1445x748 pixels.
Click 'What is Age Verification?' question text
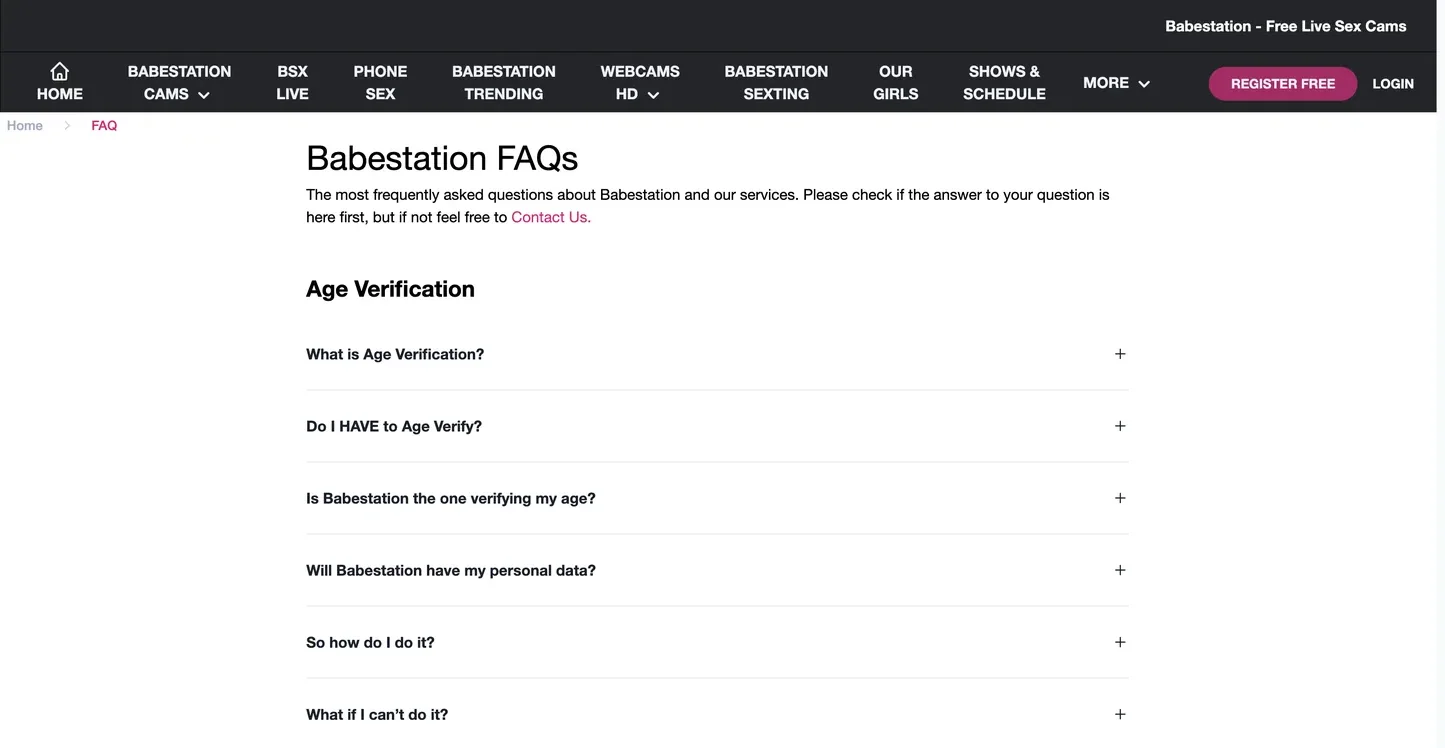(395, 354)
